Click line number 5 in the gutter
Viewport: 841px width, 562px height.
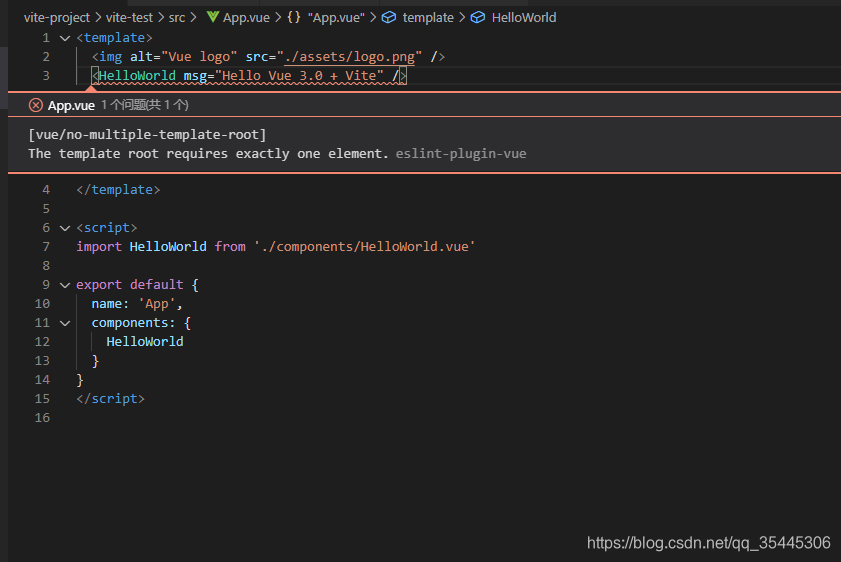point(46,209)
